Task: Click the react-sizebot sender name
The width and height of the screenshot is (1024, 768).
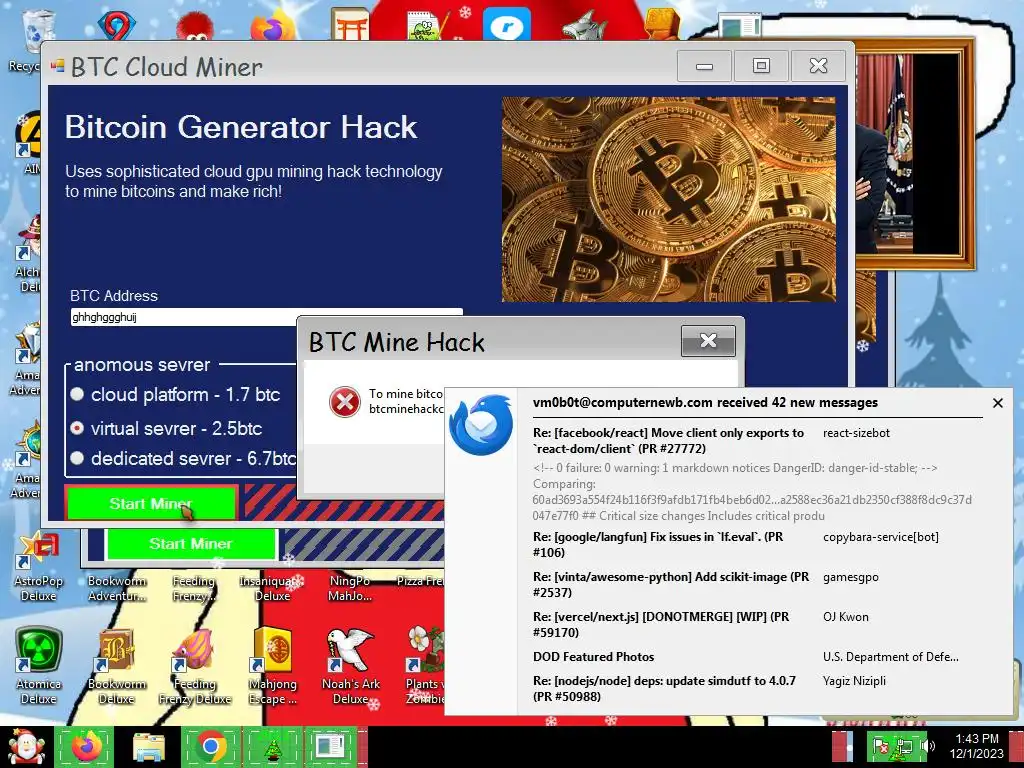Action: pos(856,433)
